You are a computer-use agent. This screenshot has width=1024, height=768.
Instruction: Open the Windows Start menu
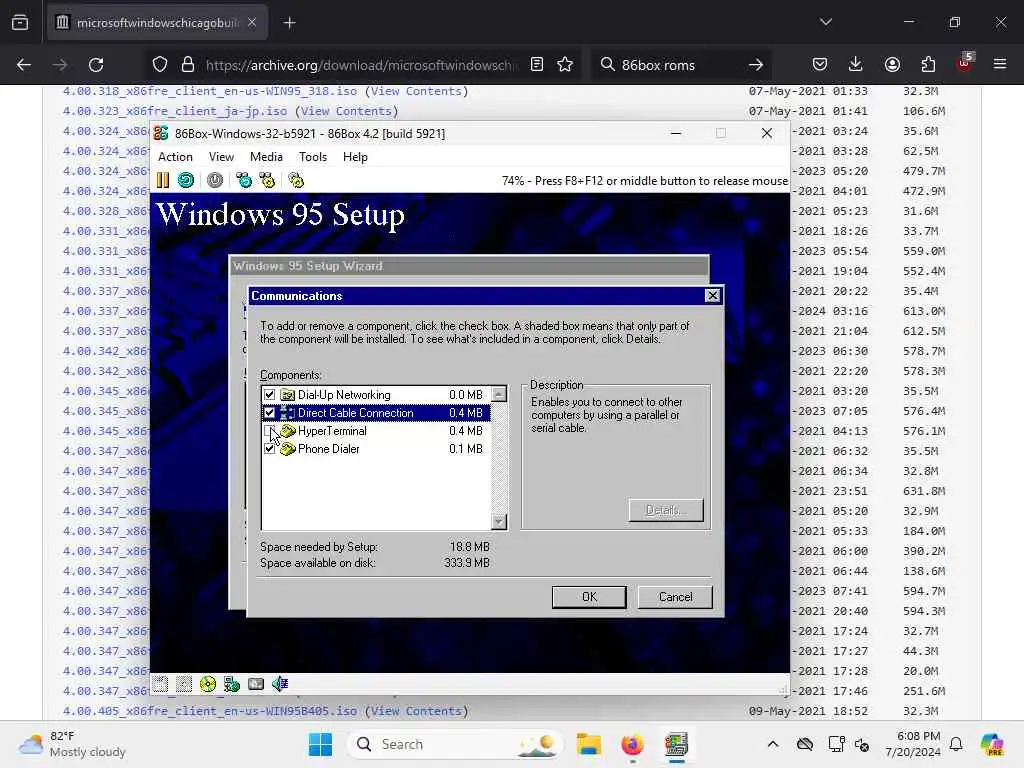pyautogui.click(x=320, y=744)
